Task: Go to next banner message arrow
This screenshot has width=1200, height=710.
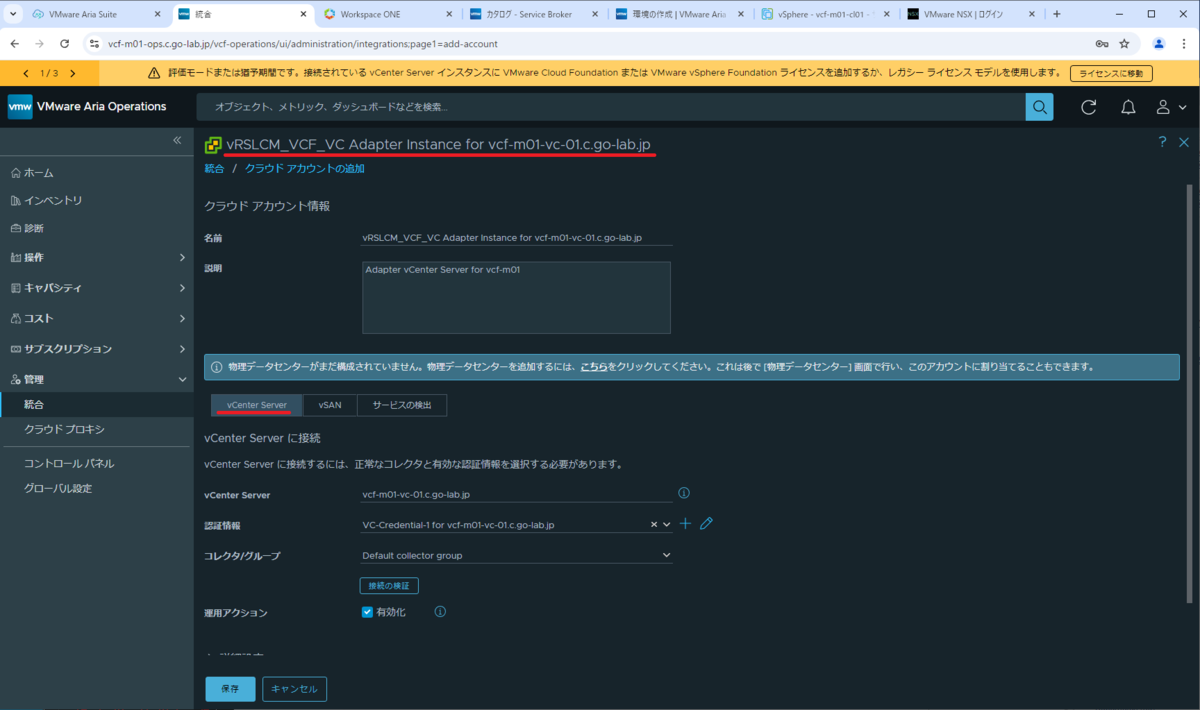Action: click(72, 73)
